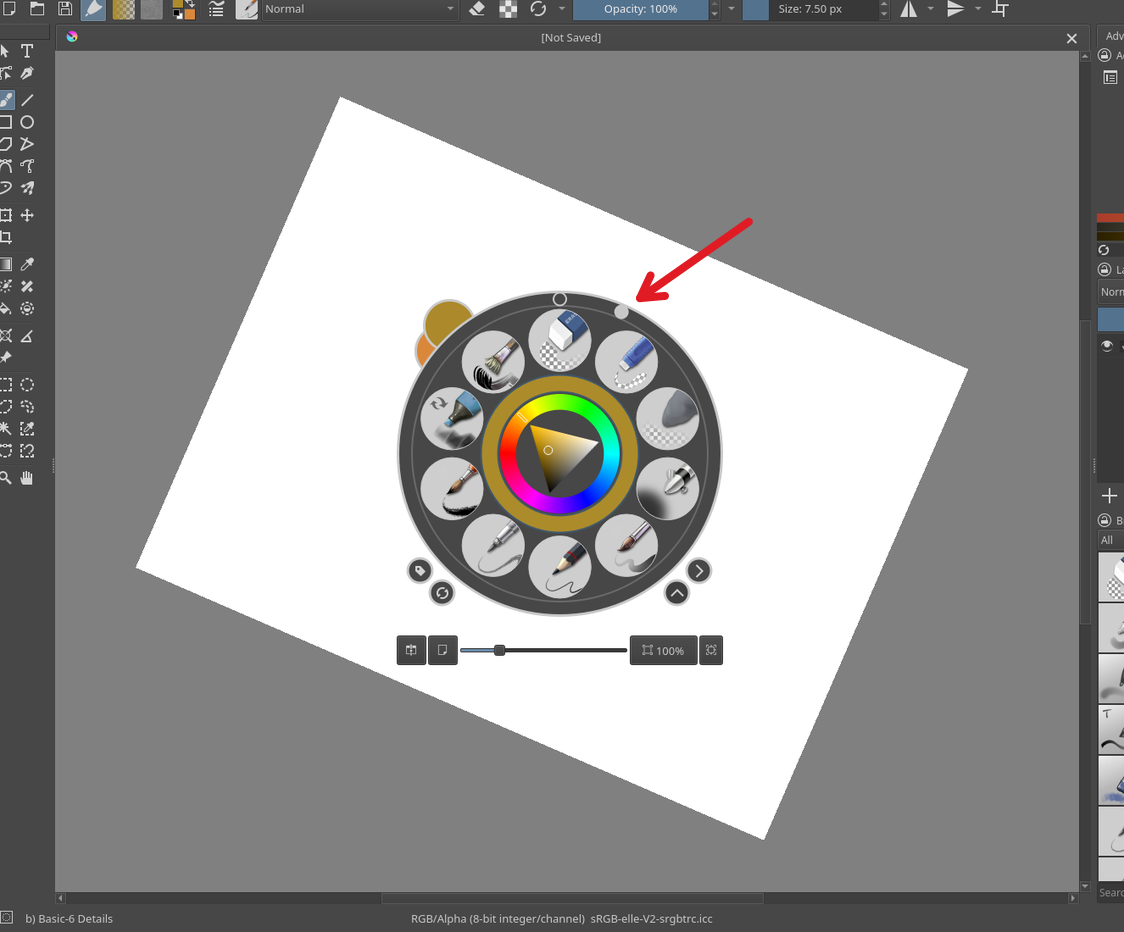
Task: Click the [Not Saved] document tab
Action: click(x=571, y=38)
